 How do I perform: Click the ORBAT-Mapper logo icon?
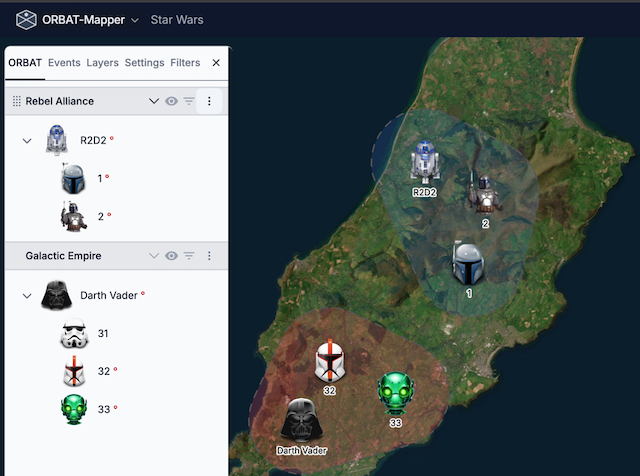[x=26, y=19]
